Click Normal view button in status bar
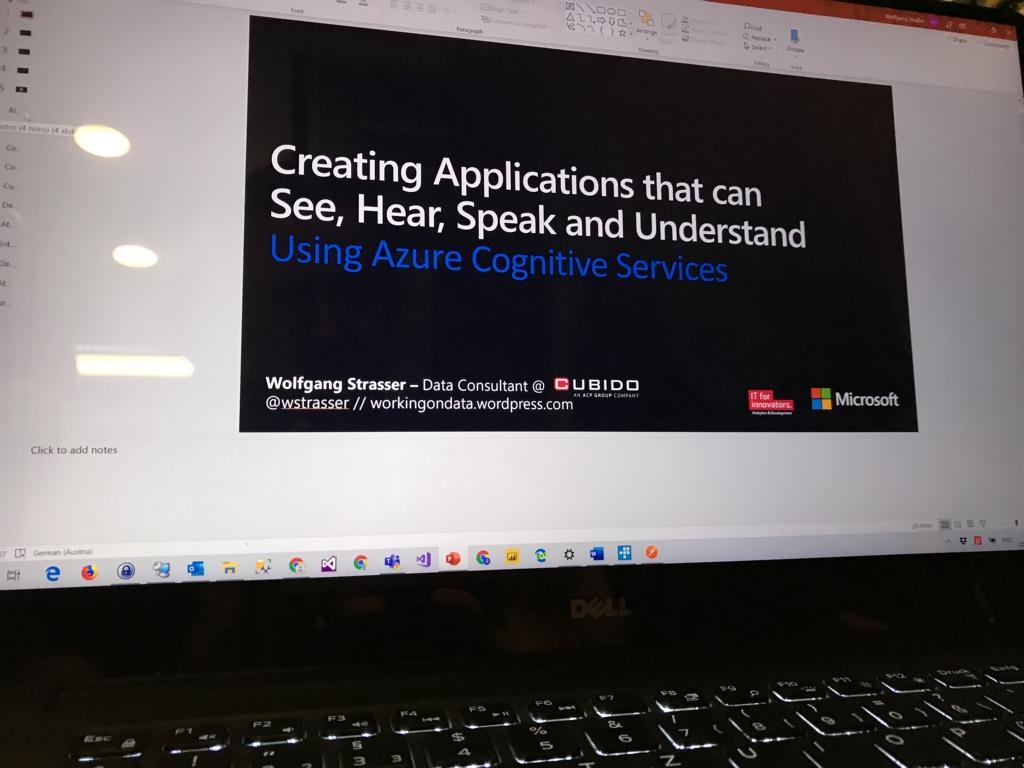1024x768 pixels. click(944, 524)
